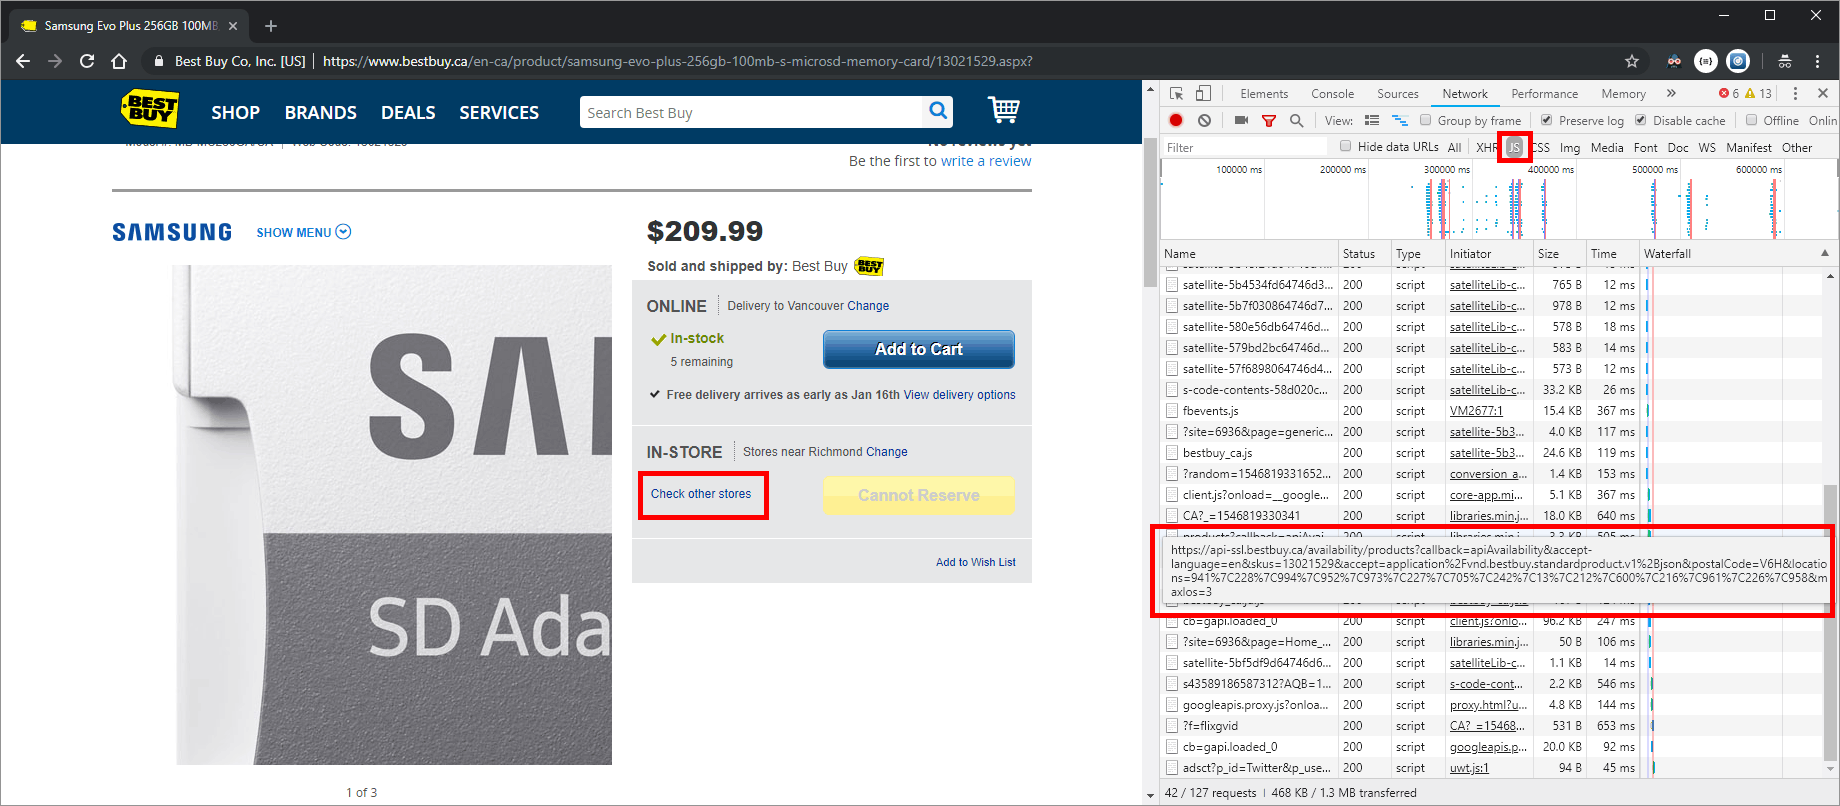This screenshot has width=1840, height=806.
Task: Sort by the Waterfall column arrow
Action: tap(1825, 253)
